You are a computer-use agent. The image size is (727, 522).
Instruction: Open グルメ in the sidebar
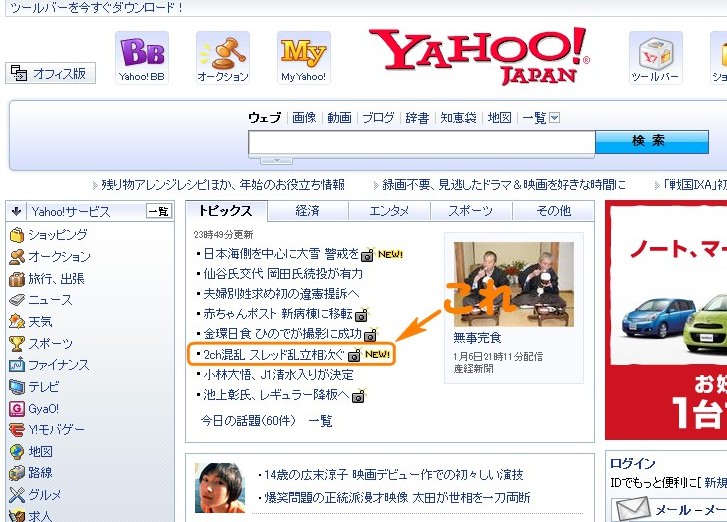point(35,495)
